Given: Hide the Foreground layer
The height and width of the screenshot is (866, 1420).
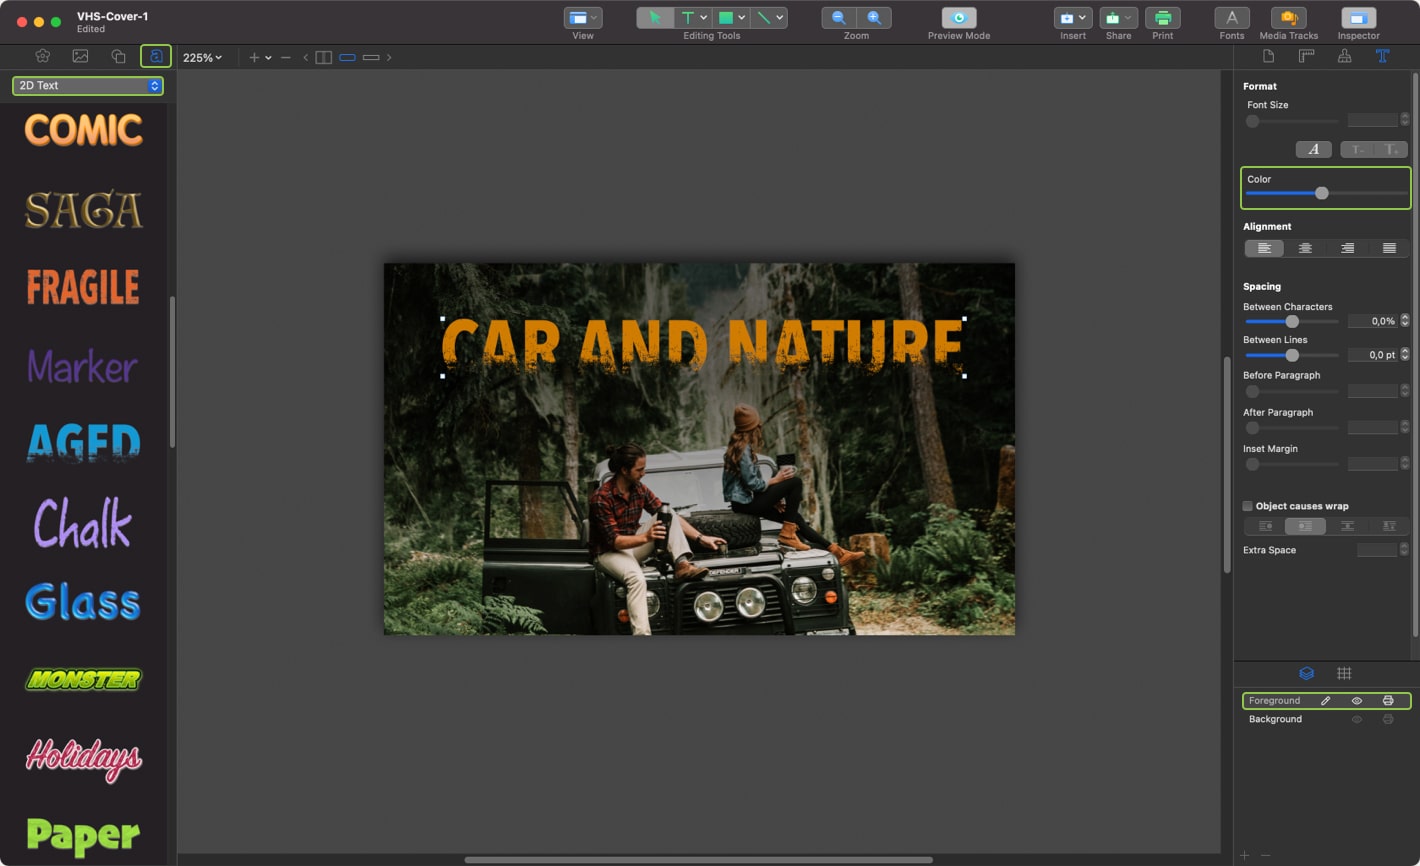Looking at the screenshot, I should [x=1357, y=700].
